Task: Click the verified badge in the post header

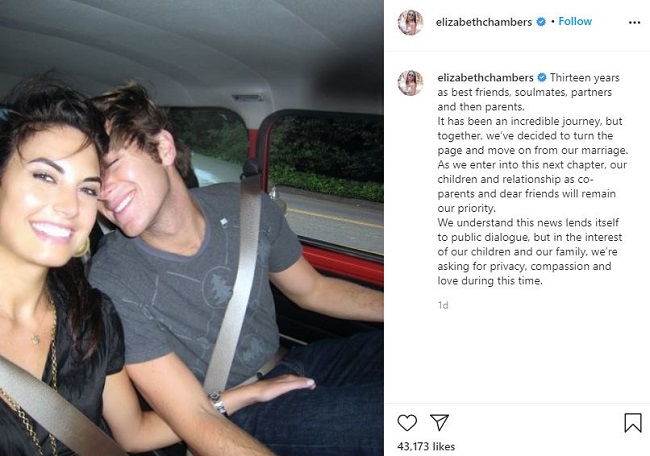Action: (x=541, y=22)
